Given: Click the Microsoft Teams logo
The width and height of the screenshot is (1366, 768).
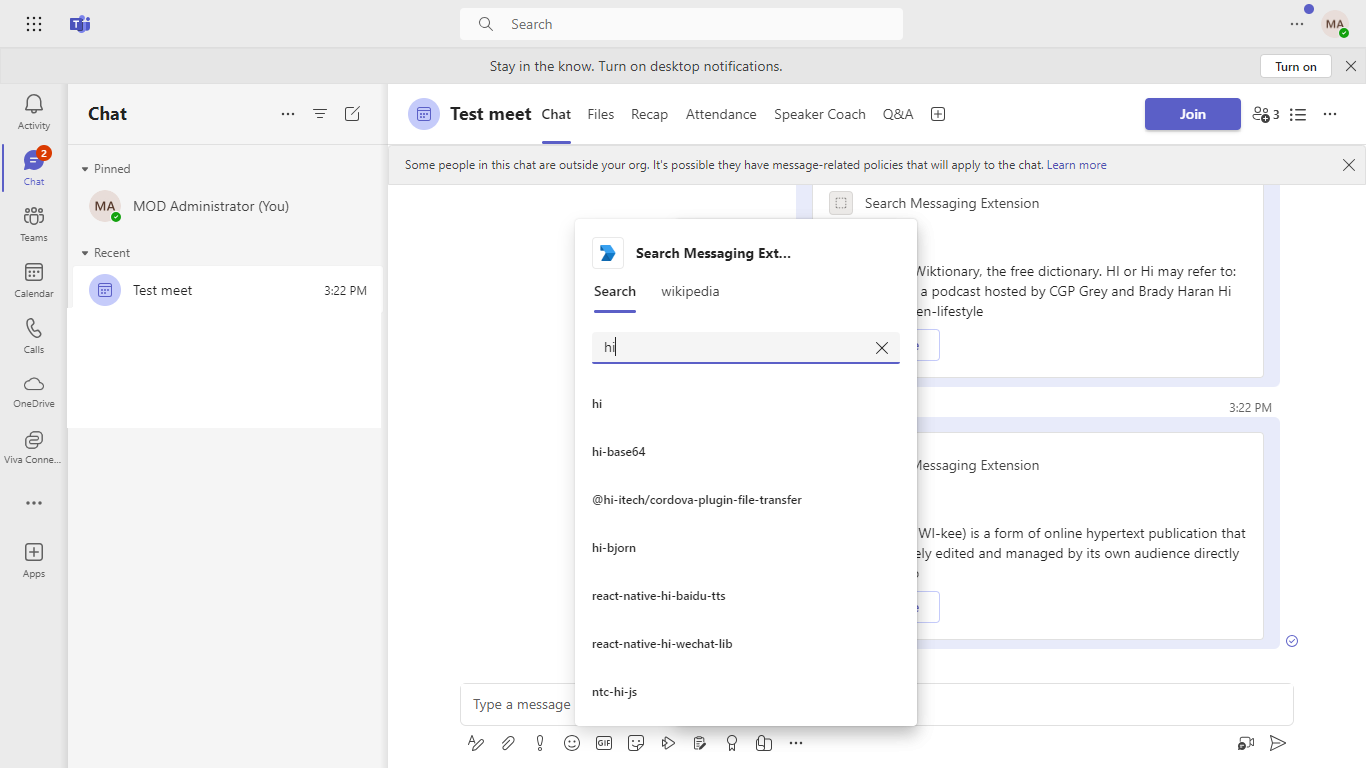Looking at the screenshot, I should click(x=80, y=24).
